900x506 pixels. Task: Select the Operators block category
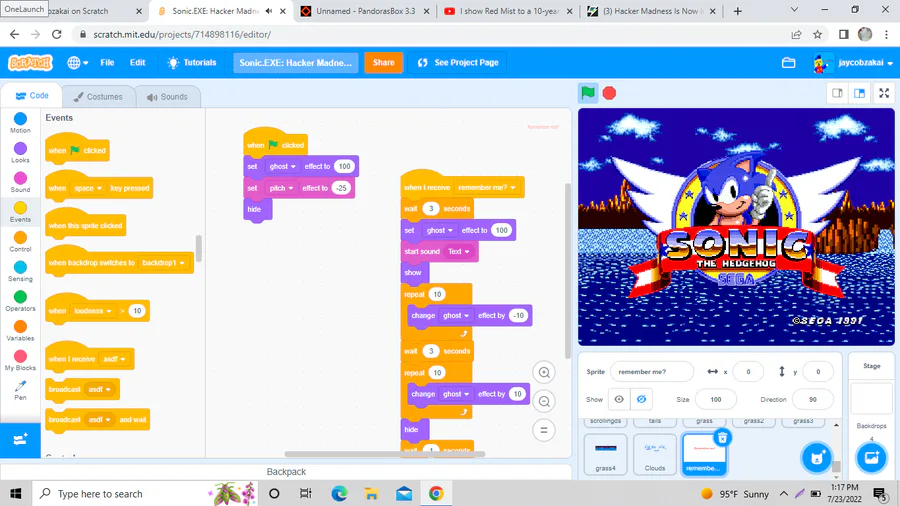[x=20, y=301]
